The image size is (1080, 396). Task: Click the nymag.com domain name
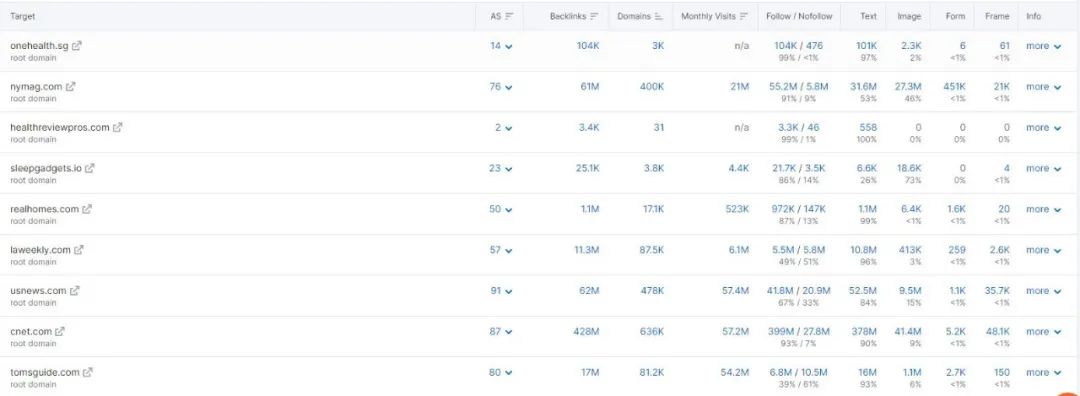click(36, 87)
